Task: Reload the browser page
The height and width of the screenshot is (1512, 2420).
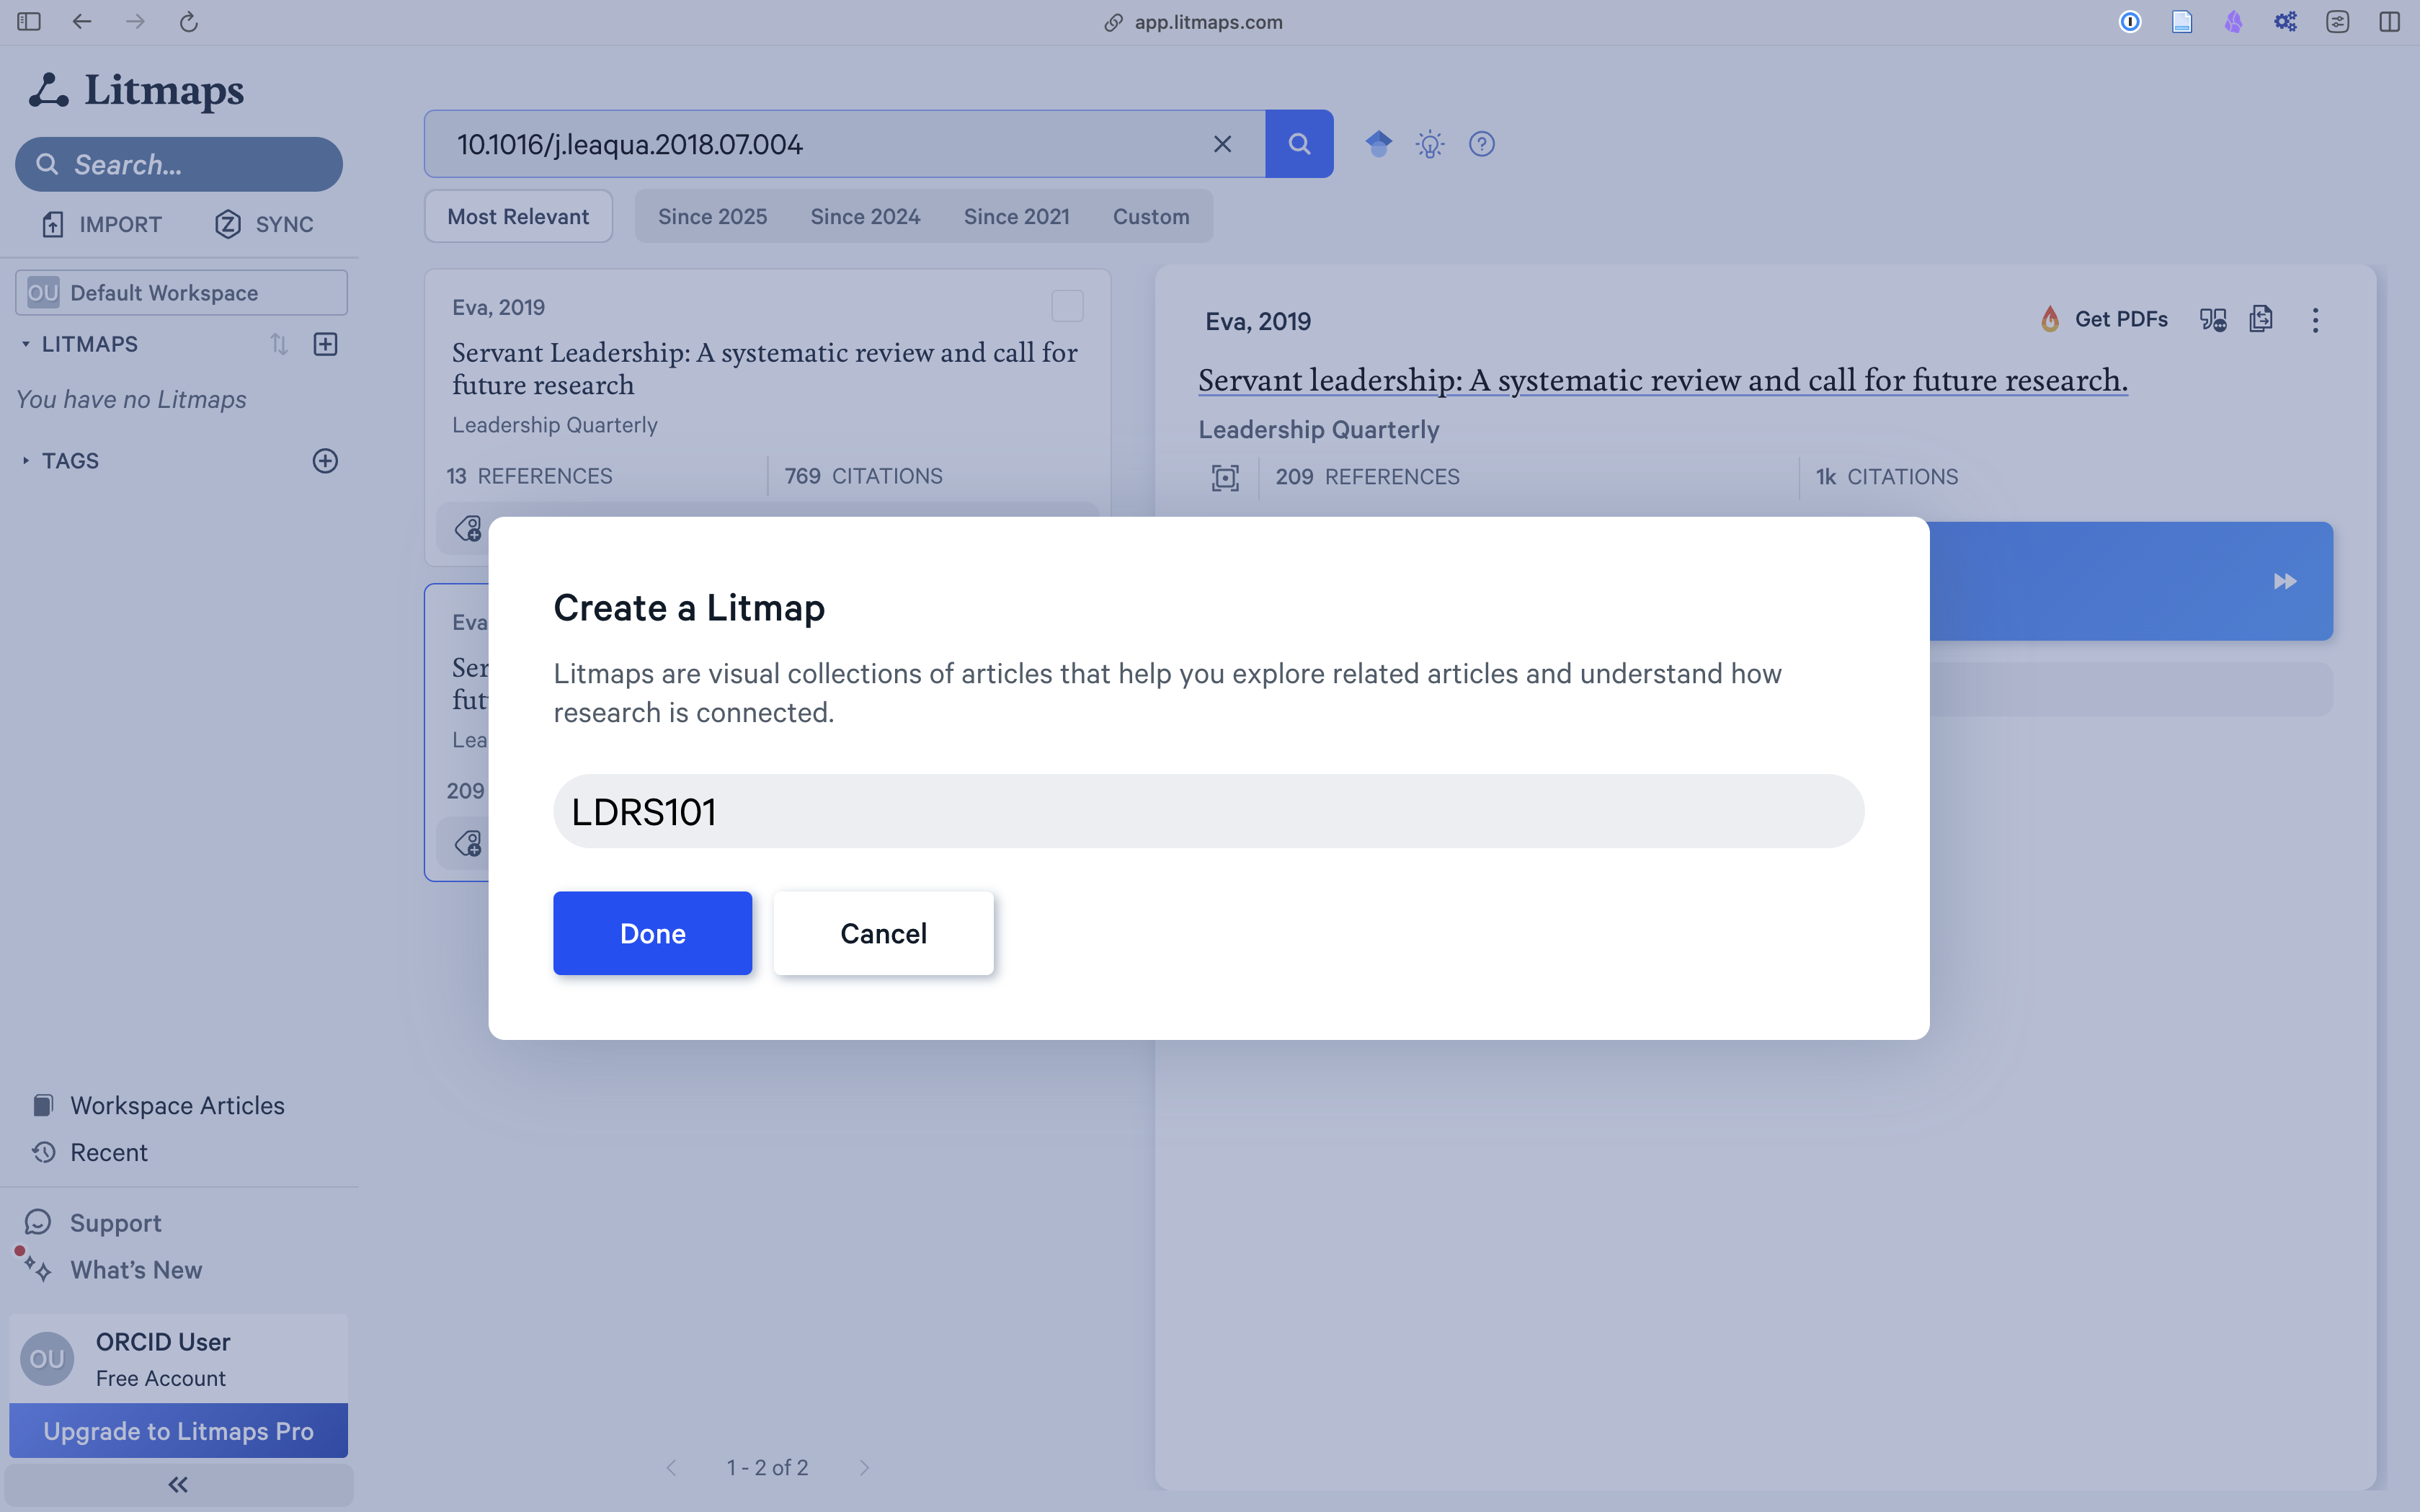Action: pyautogui.click(x=188, y=21)
